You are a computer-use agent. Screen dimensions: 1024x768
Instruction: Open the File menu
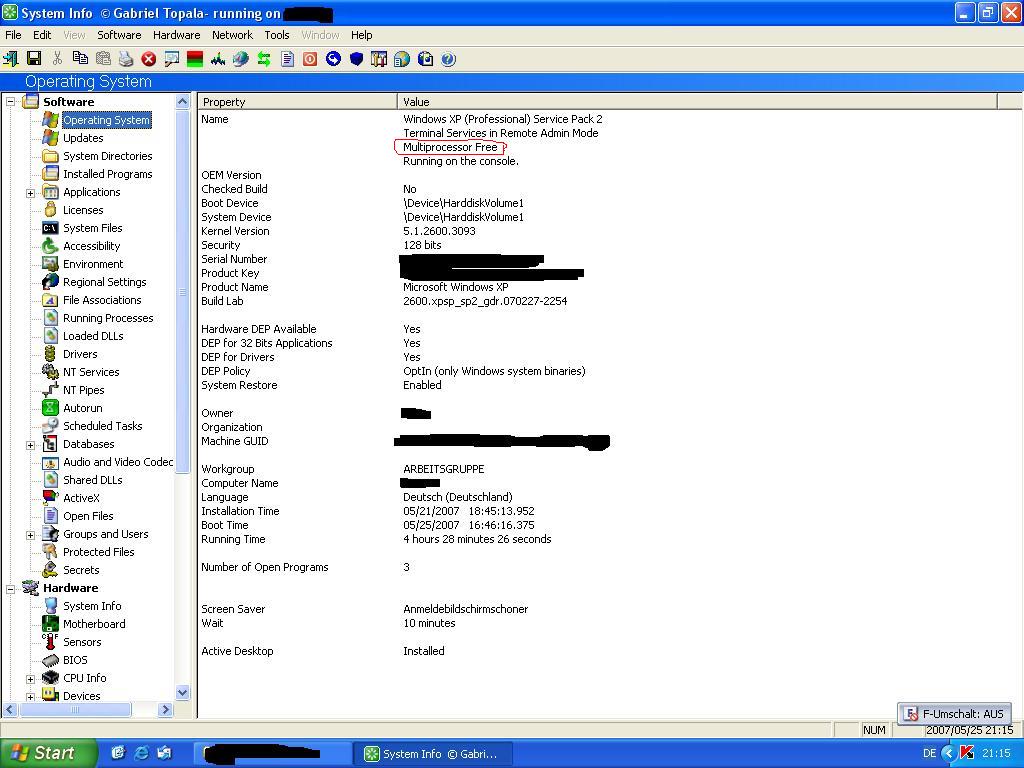(13, 35)
